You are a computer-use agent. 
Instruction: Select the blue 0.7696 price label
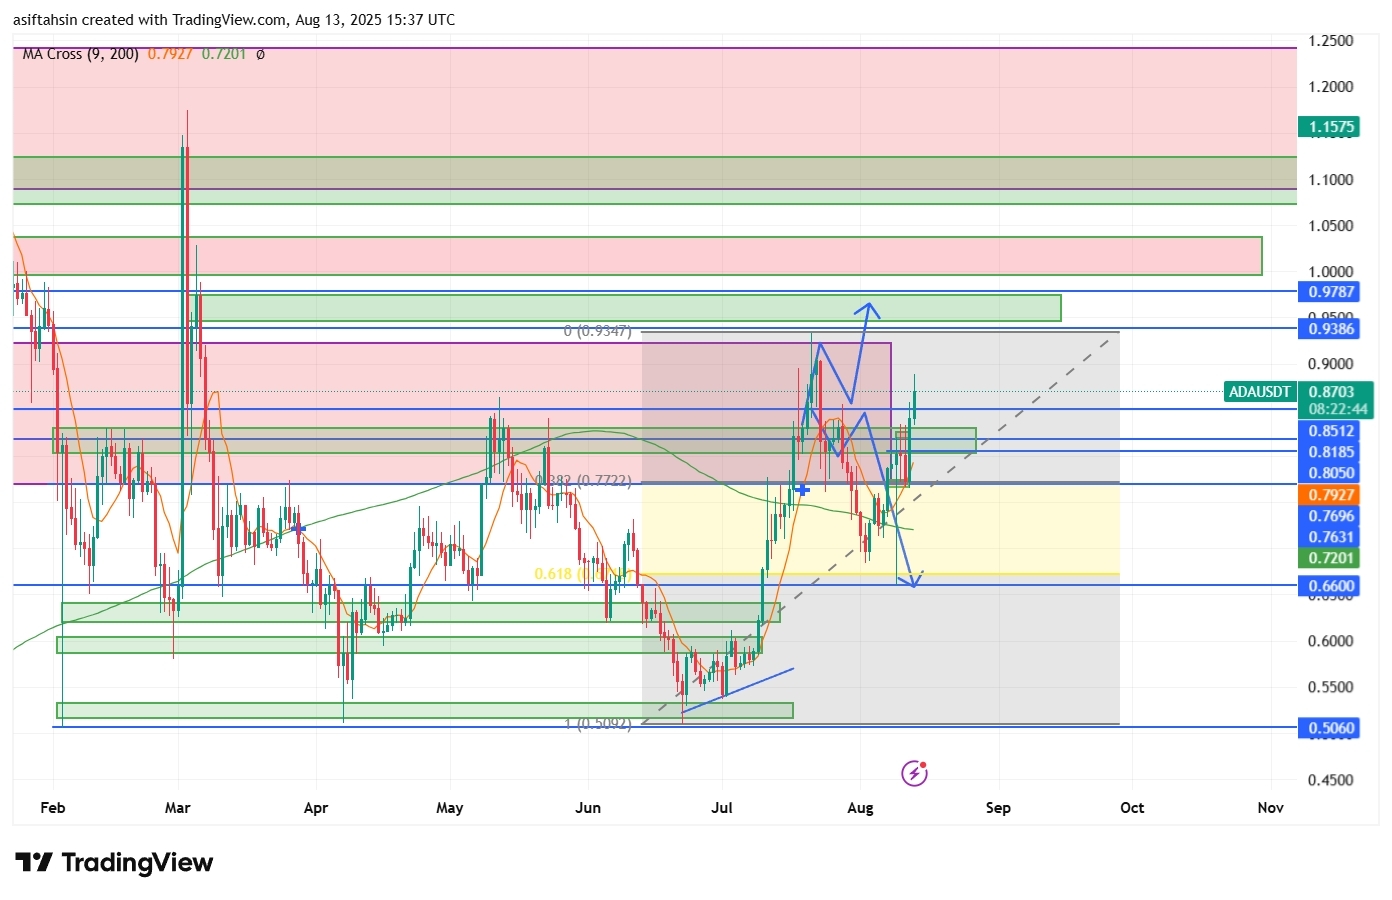point(1331,516)
